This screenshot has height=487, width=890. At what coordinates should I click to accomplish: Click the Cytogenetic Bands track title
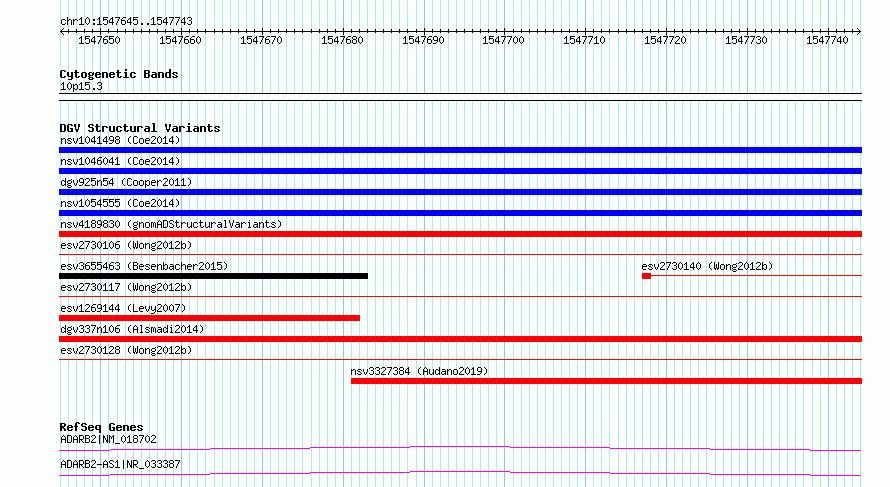[x=119, y=74]
